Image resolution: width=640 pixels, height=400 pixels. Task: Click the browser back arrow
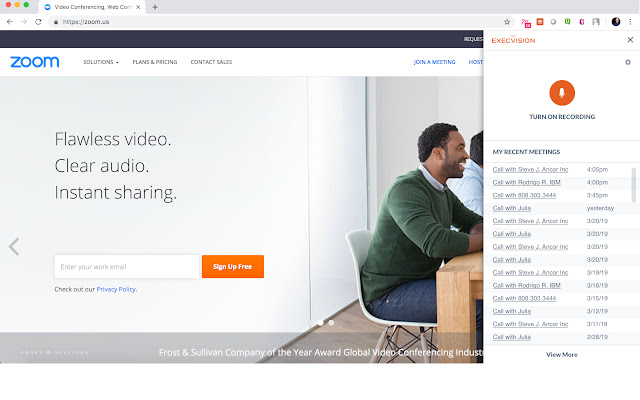click(x=10, y=22)
